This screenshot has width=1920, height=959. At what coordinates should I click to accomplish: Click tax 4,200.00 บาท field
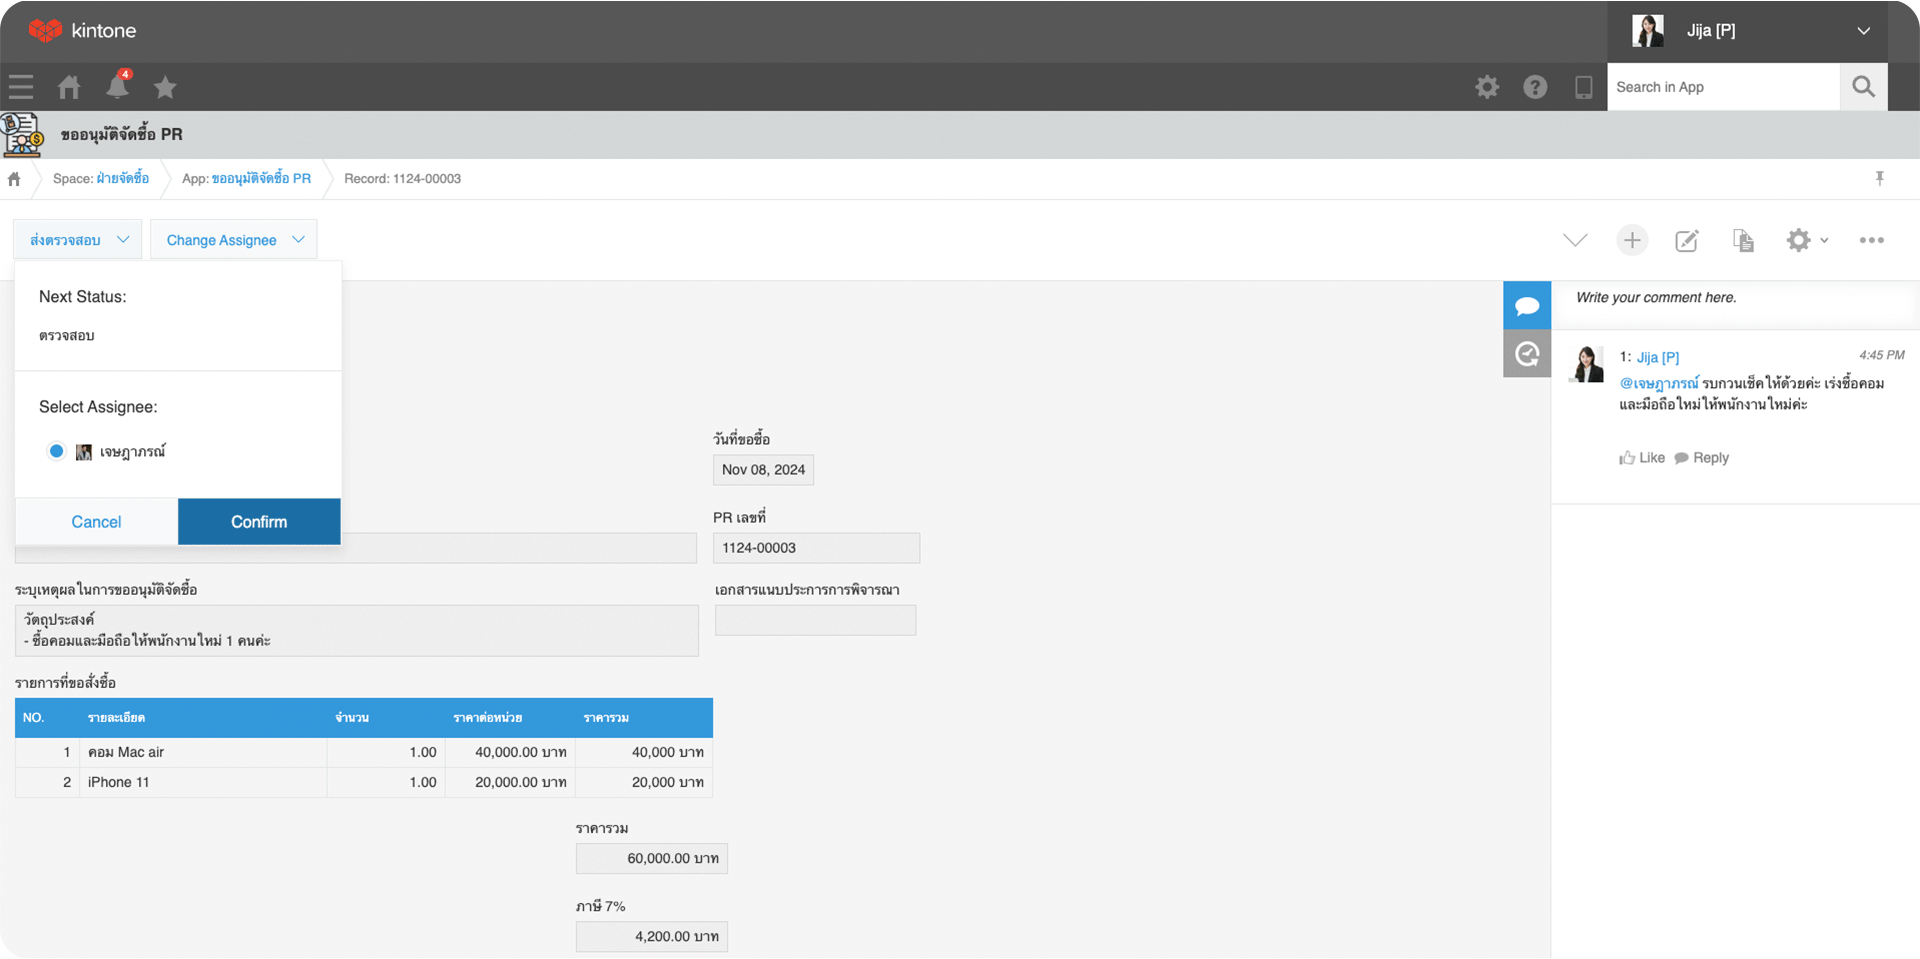coord(652,937)
